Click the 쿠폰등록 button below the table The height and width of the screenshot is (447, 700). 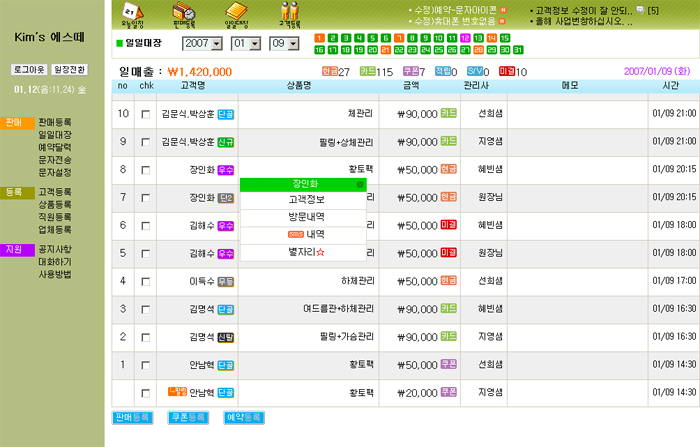coord(186,415)
